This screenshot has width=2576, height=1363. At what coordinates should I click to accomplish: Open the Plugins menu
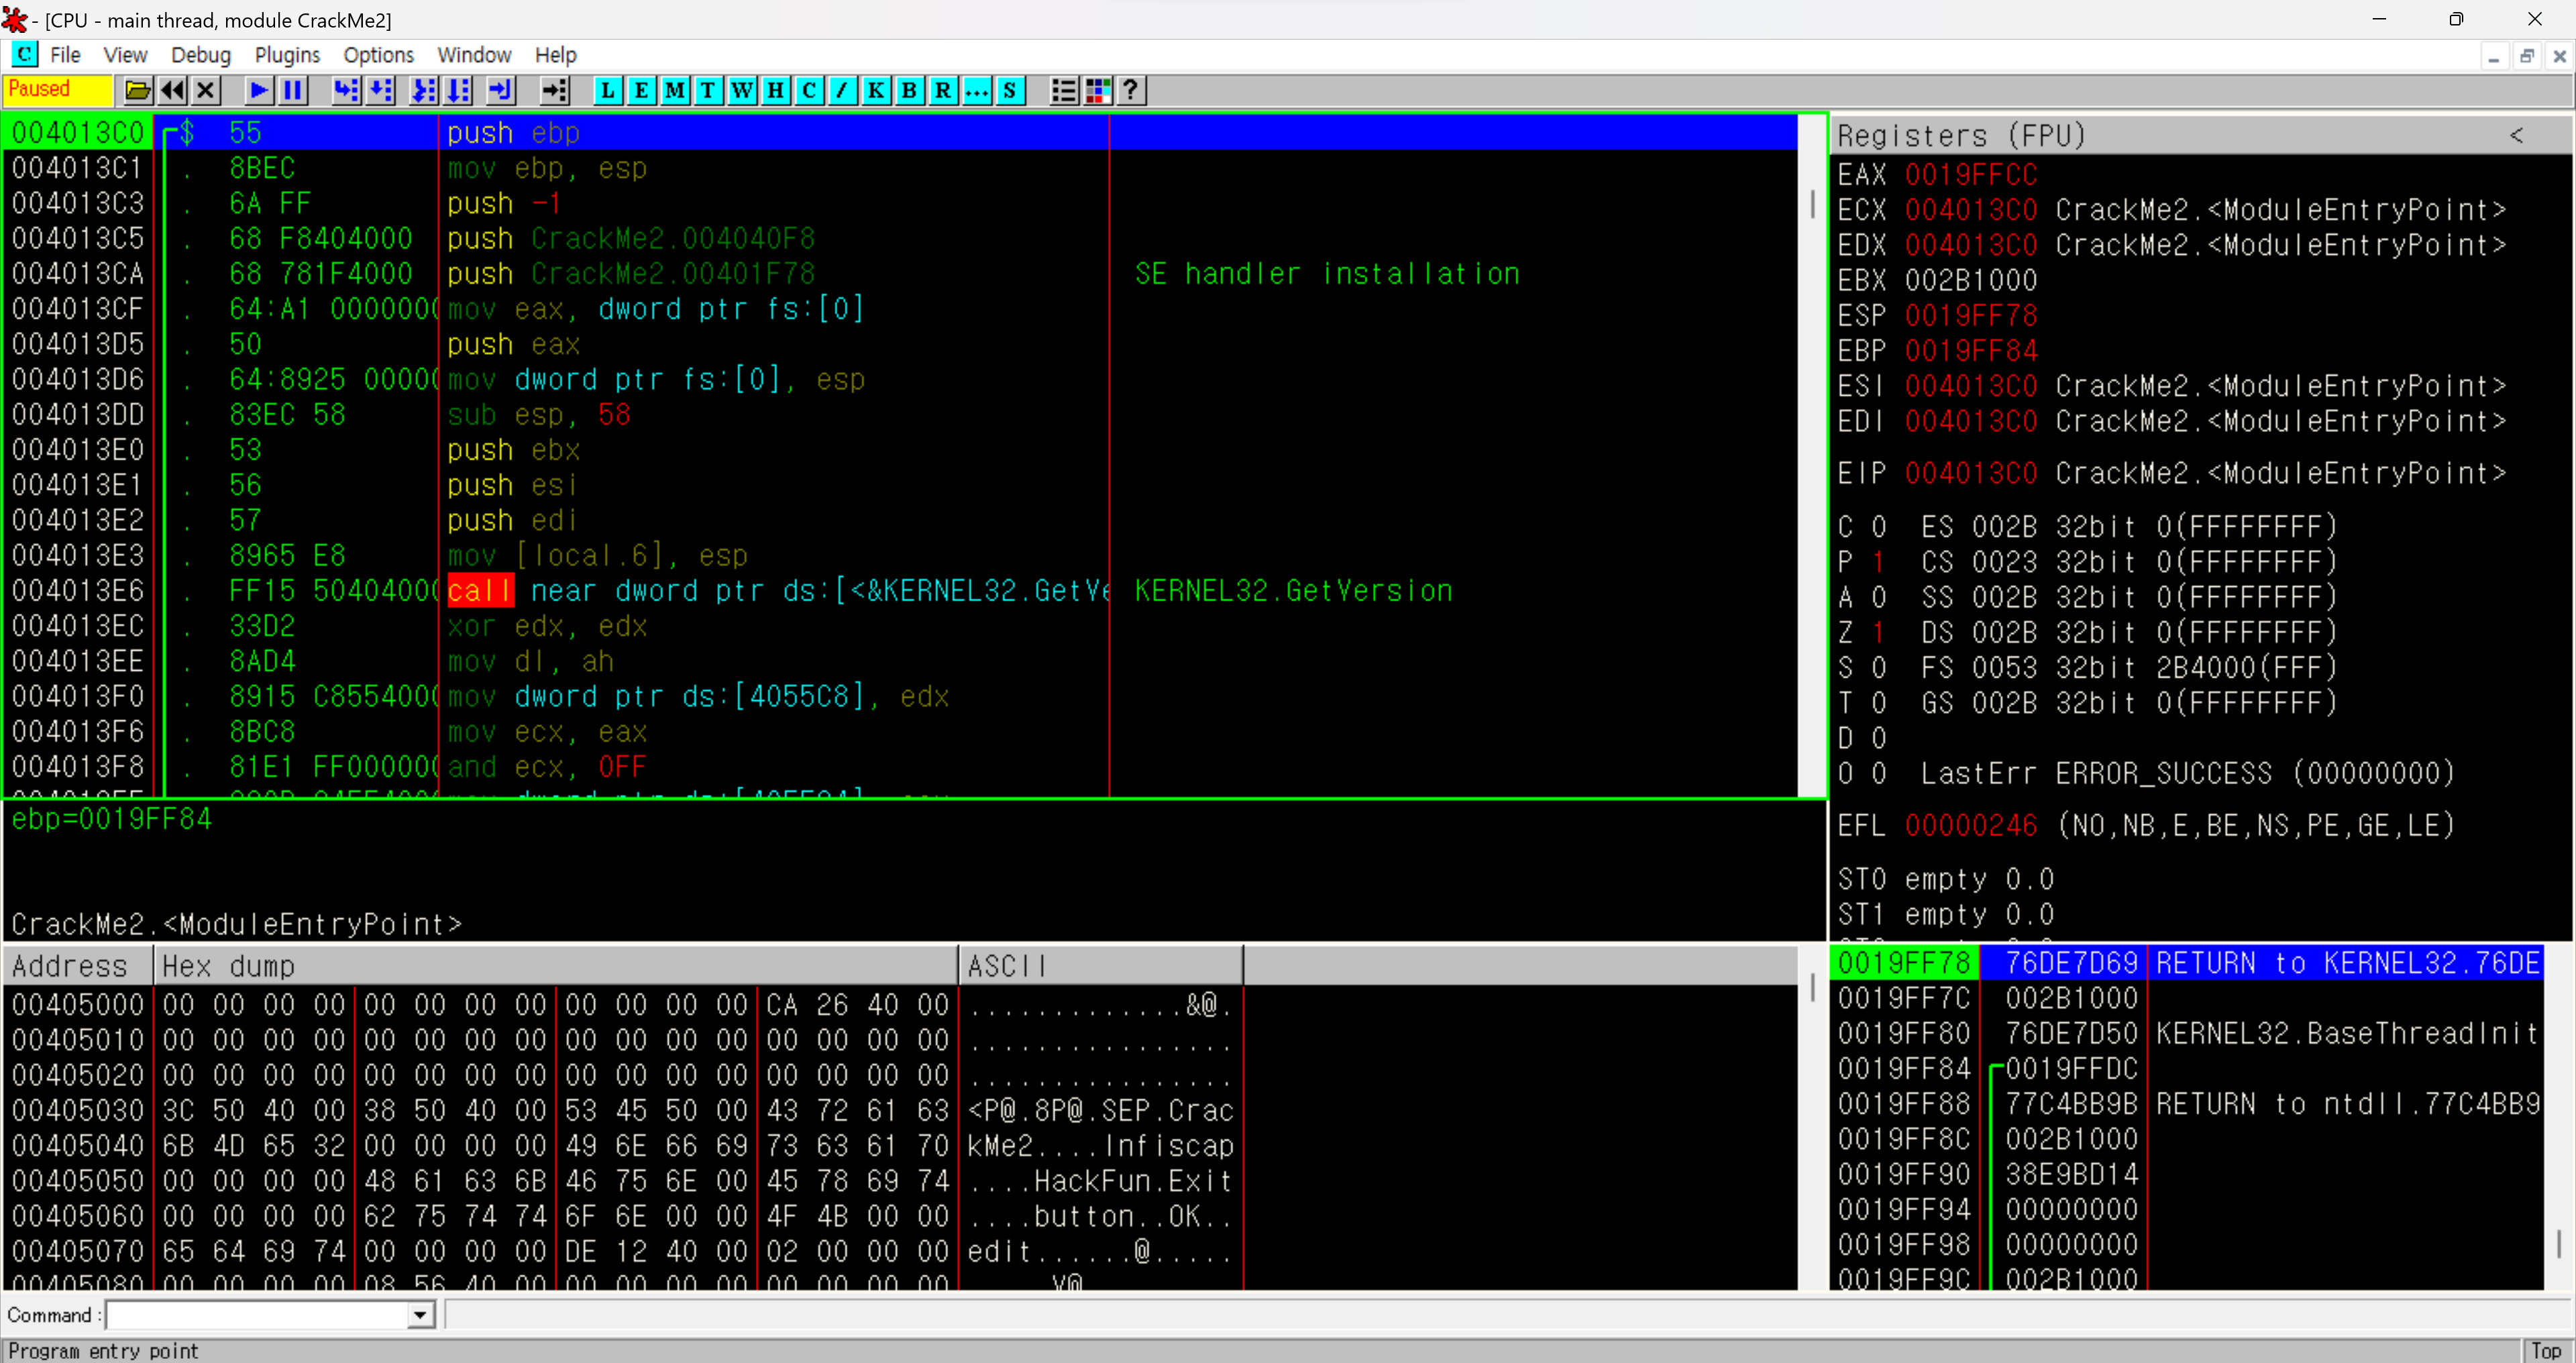click(x=287, y=55)
